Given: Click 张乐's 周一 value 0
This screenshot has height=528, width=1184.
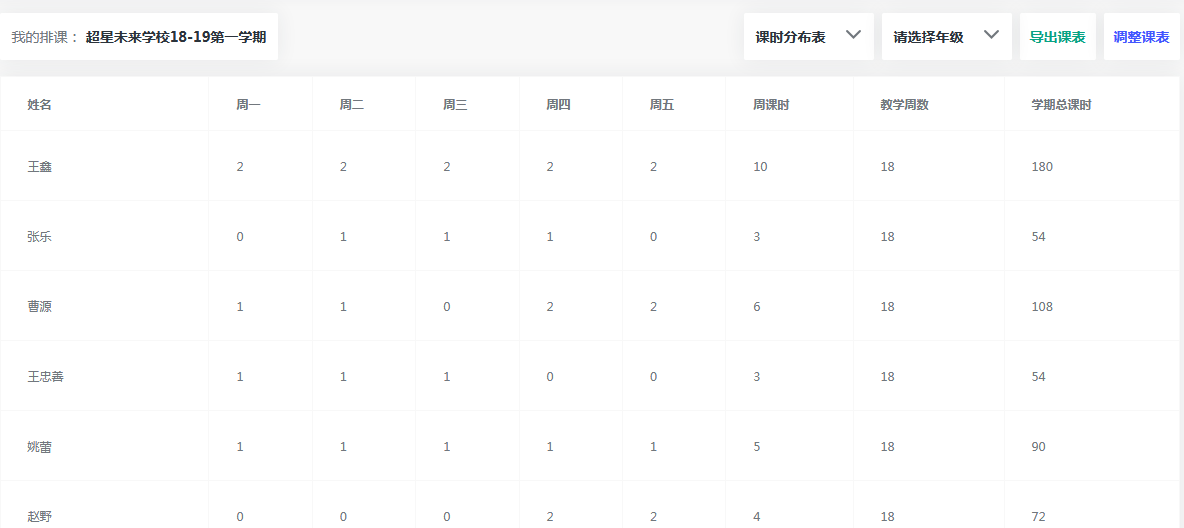Looking at the screenshot, I should pos(240,236).
